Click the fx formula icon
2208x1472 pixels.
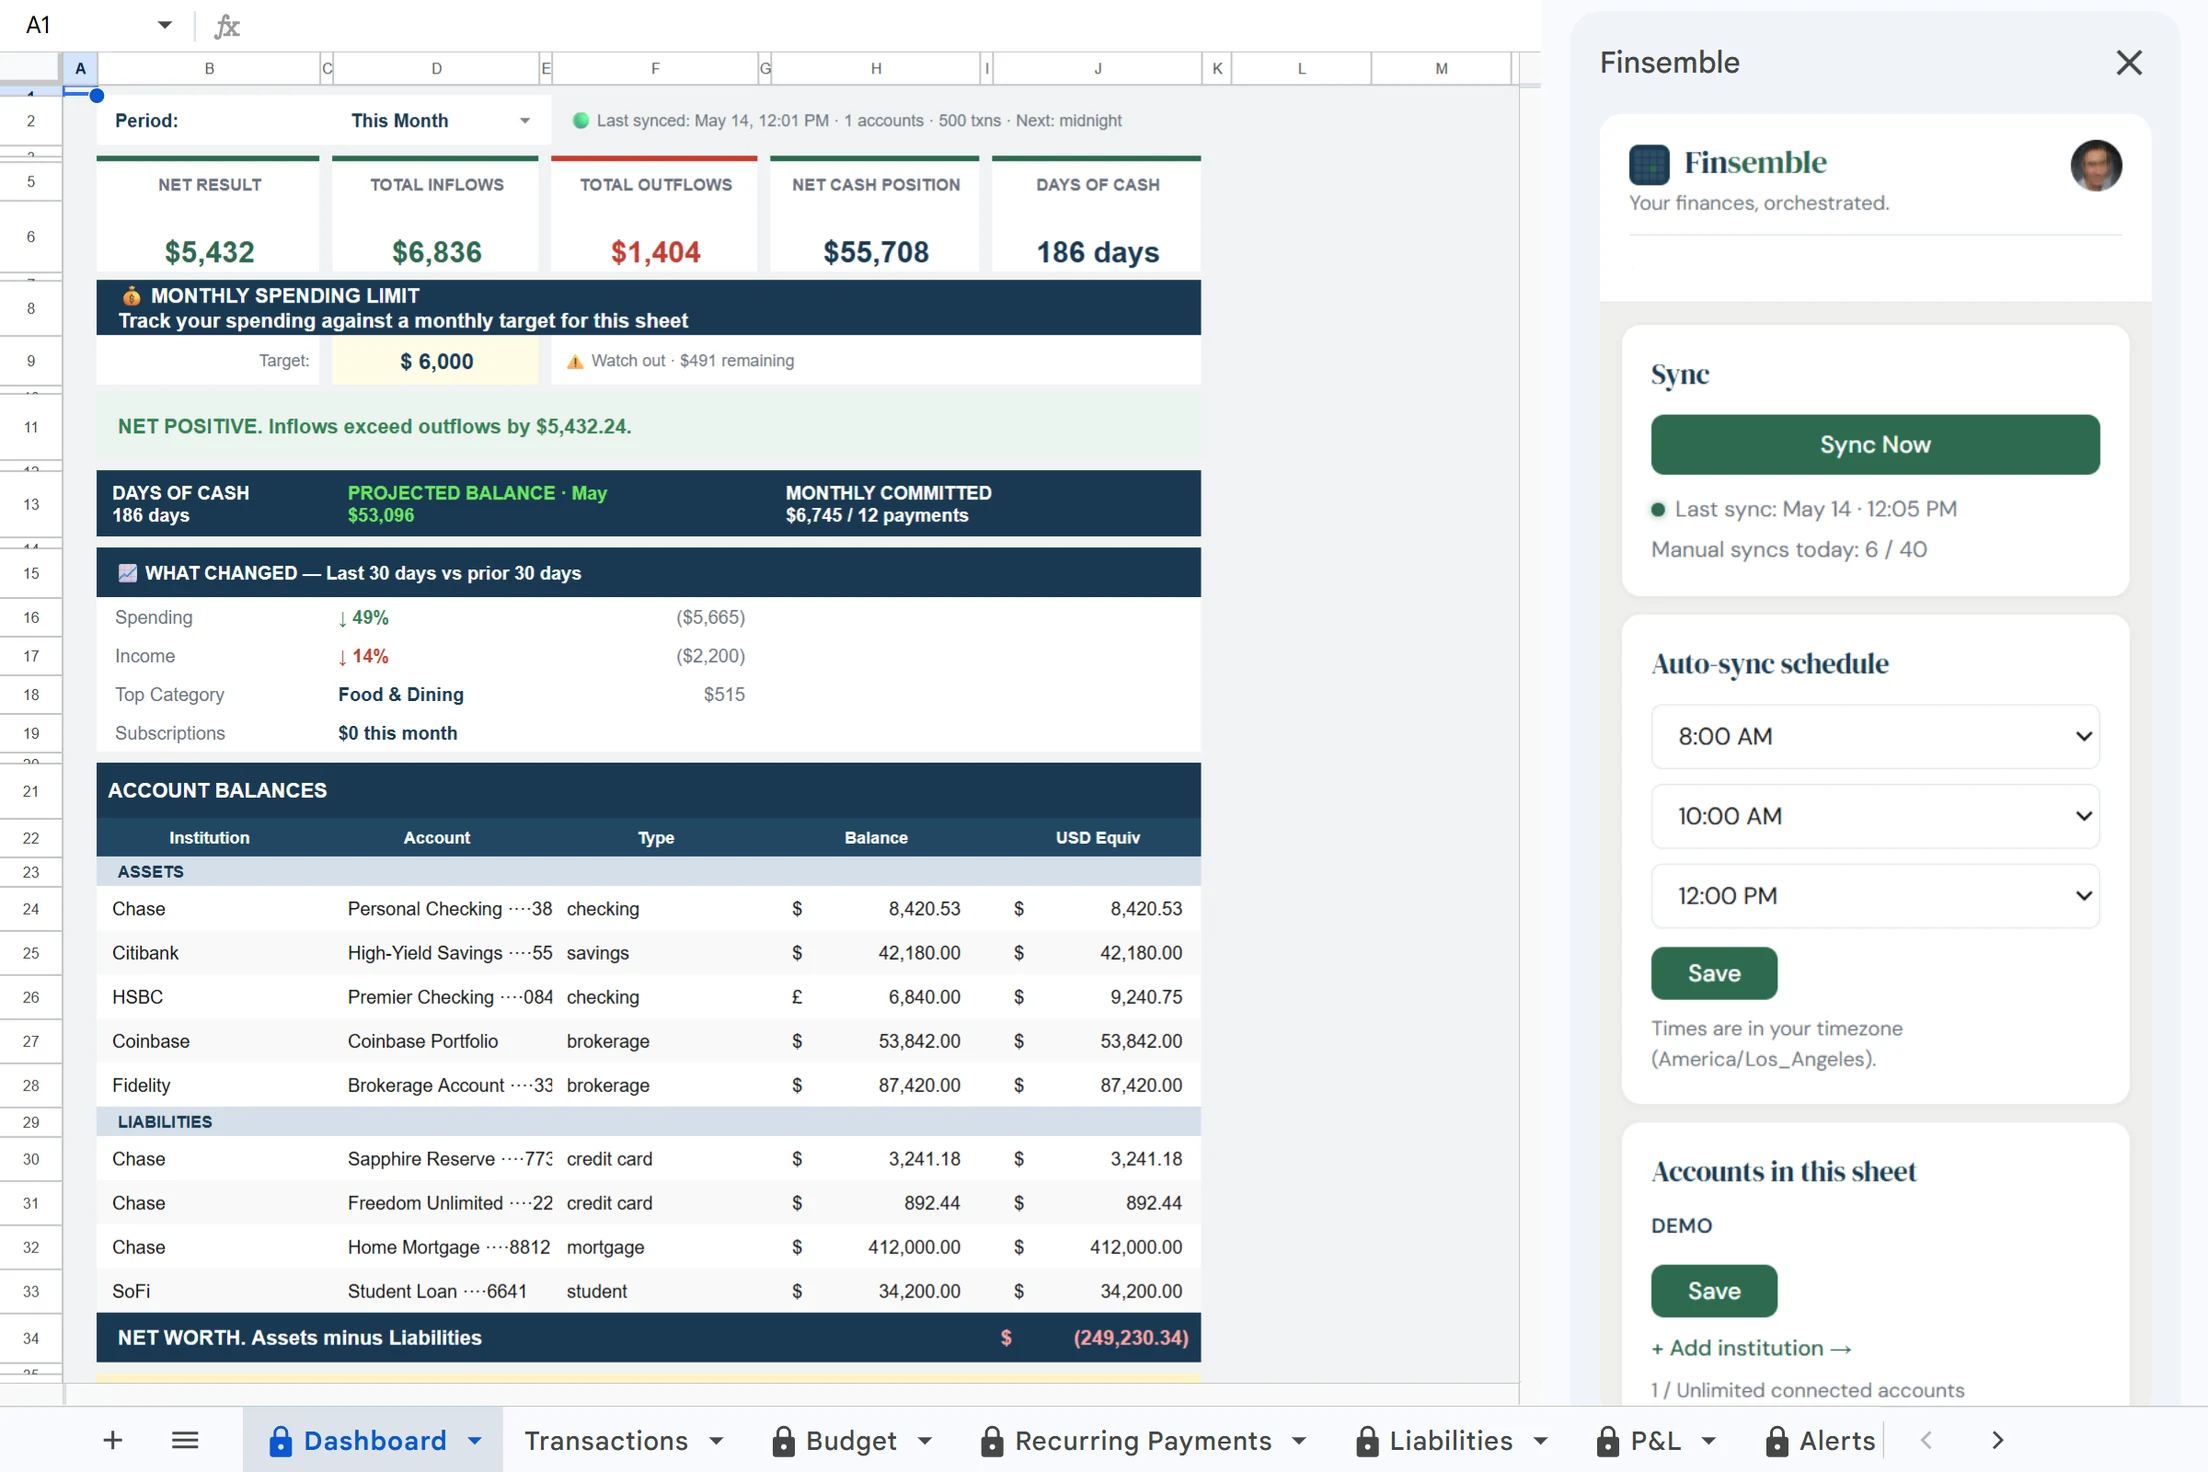coord(227,26)
